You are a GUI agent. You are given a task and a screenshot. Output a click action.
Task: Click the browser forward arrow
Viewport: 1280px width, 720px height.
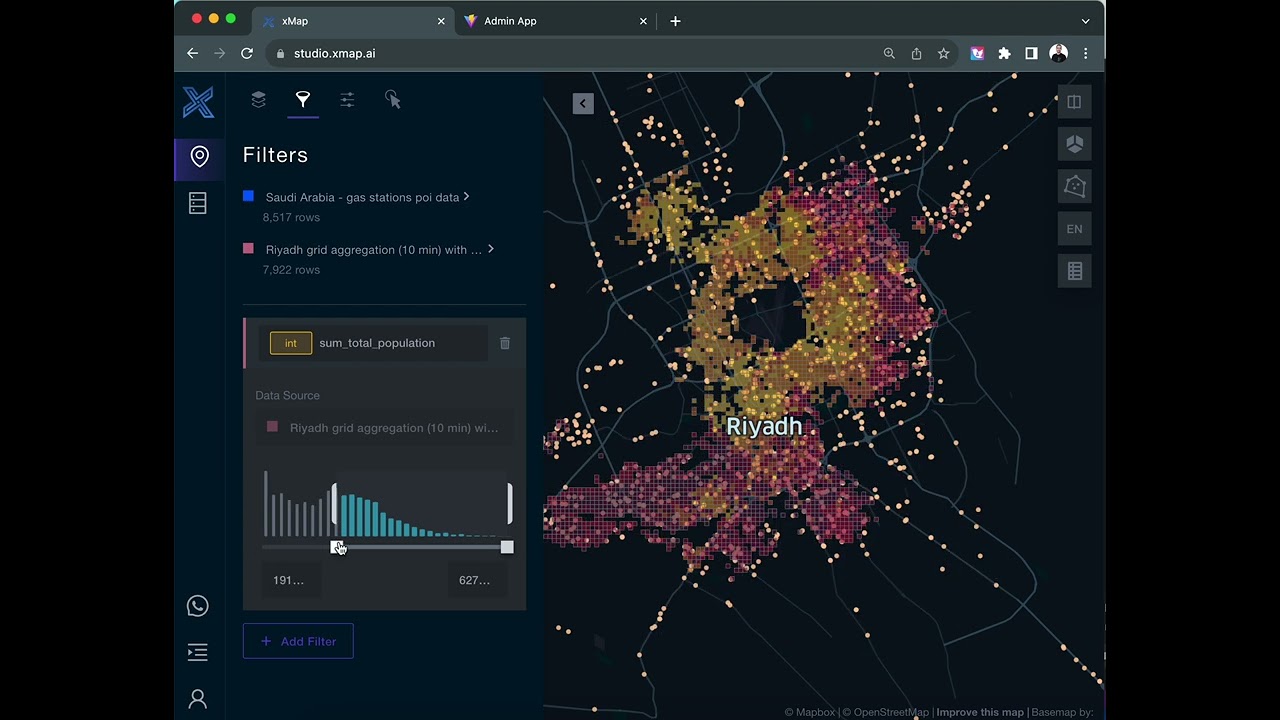pos(220,53)
